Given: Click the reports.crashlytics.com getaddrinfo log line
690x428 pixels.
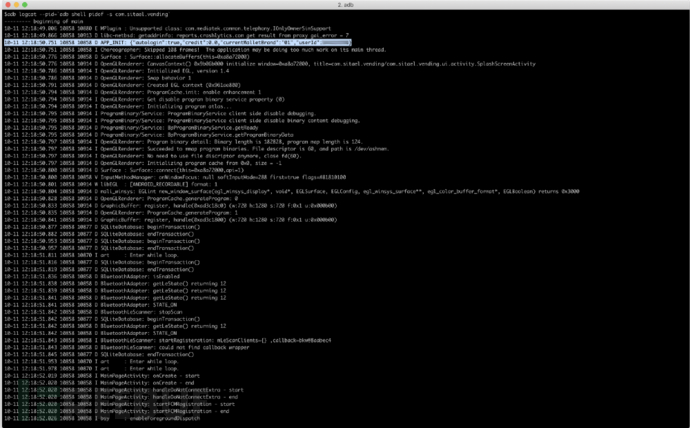Looking at the screenshot, I should coord(176,35).
